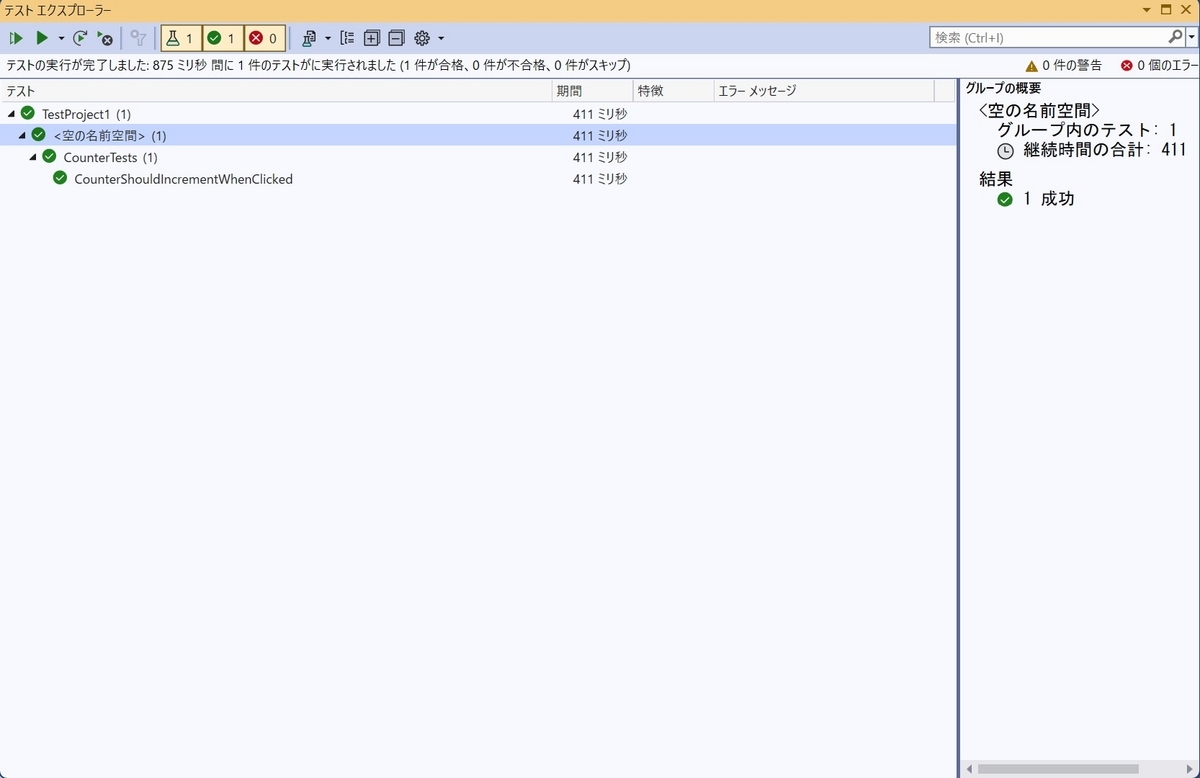The image size is (1200, 778).
Task: Collapse the CounterTests tree node
Action: pos(33,157)
